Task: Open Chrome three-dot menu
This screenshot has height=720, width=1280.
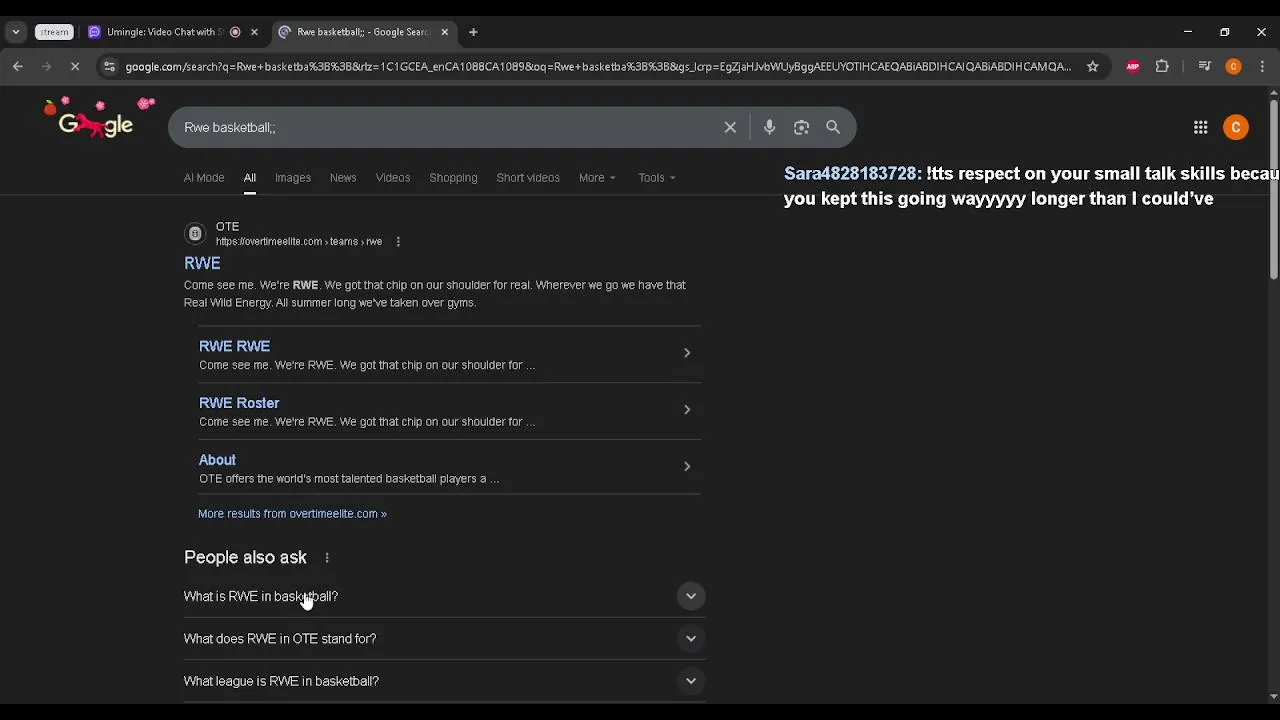Action: point(1262,67)
